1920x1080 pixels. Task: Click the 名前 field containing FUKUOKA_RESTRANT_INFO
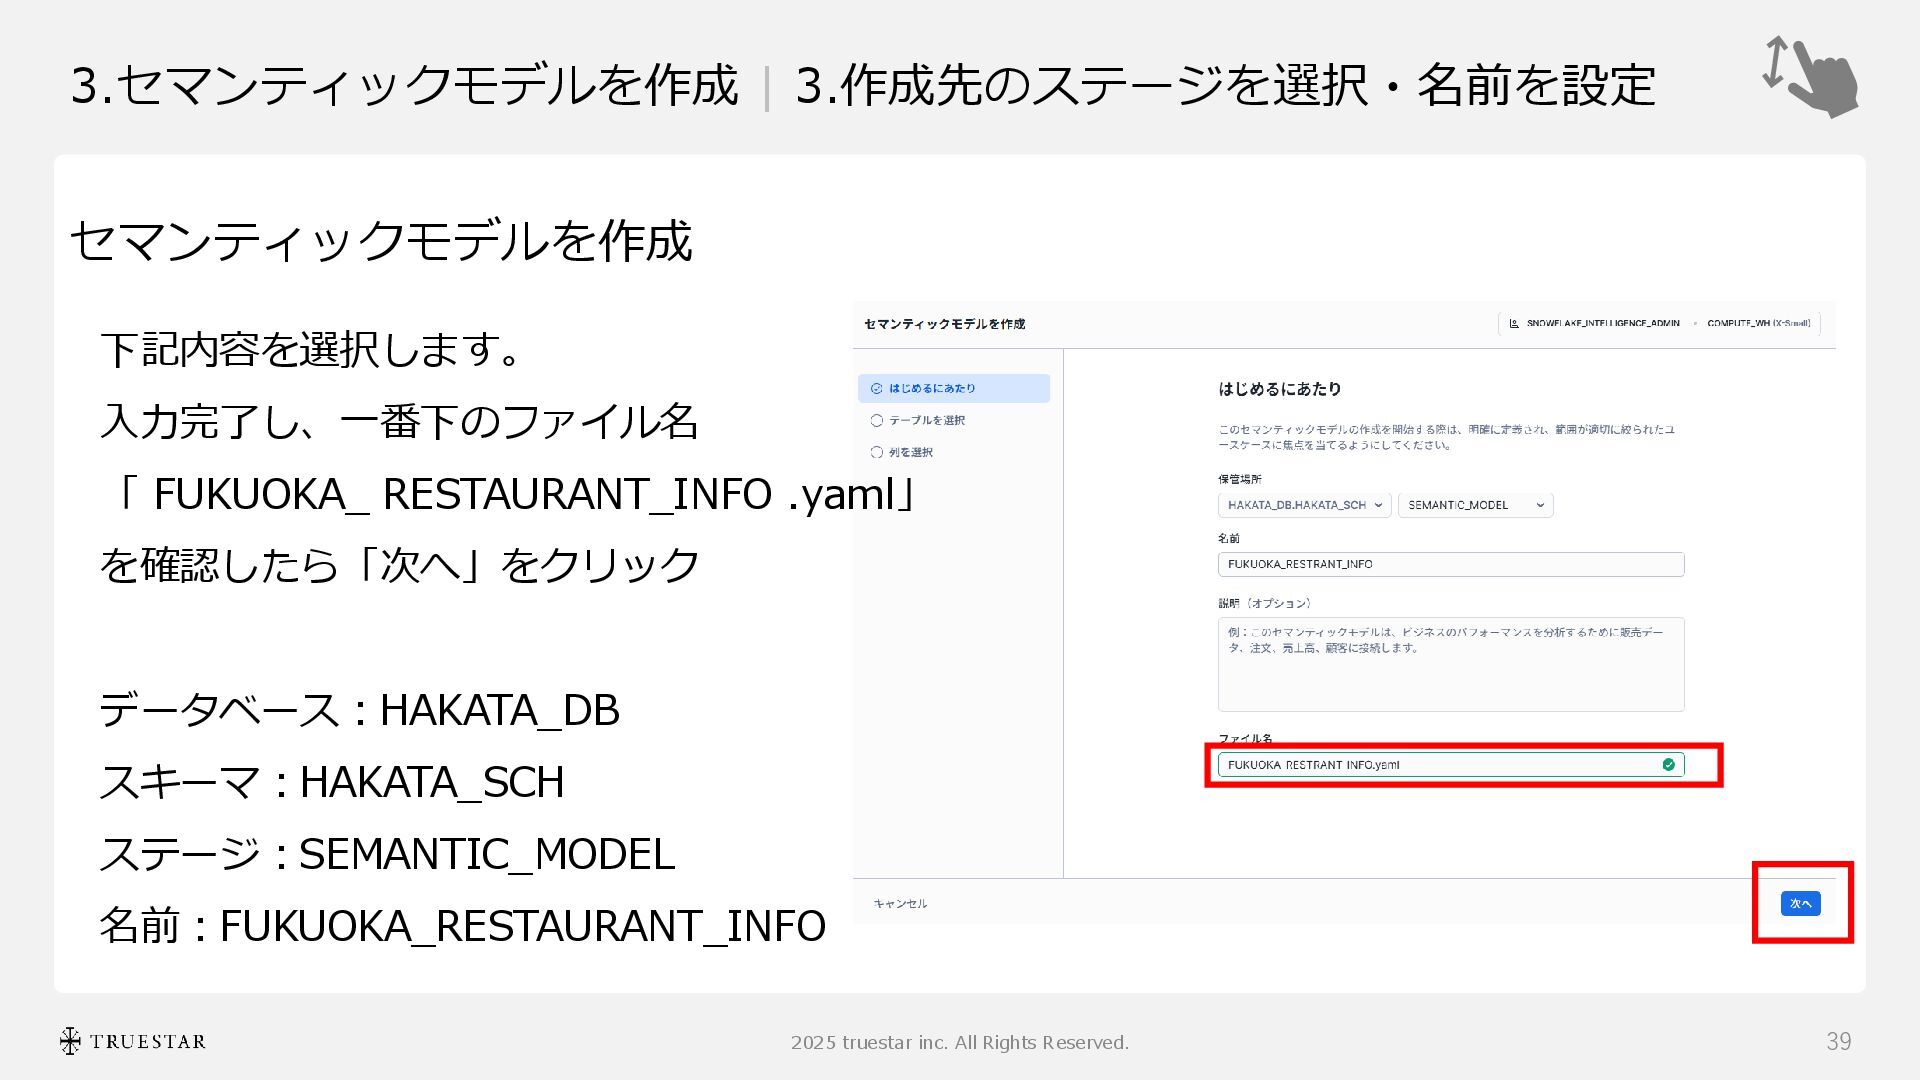click(1450, 565)
